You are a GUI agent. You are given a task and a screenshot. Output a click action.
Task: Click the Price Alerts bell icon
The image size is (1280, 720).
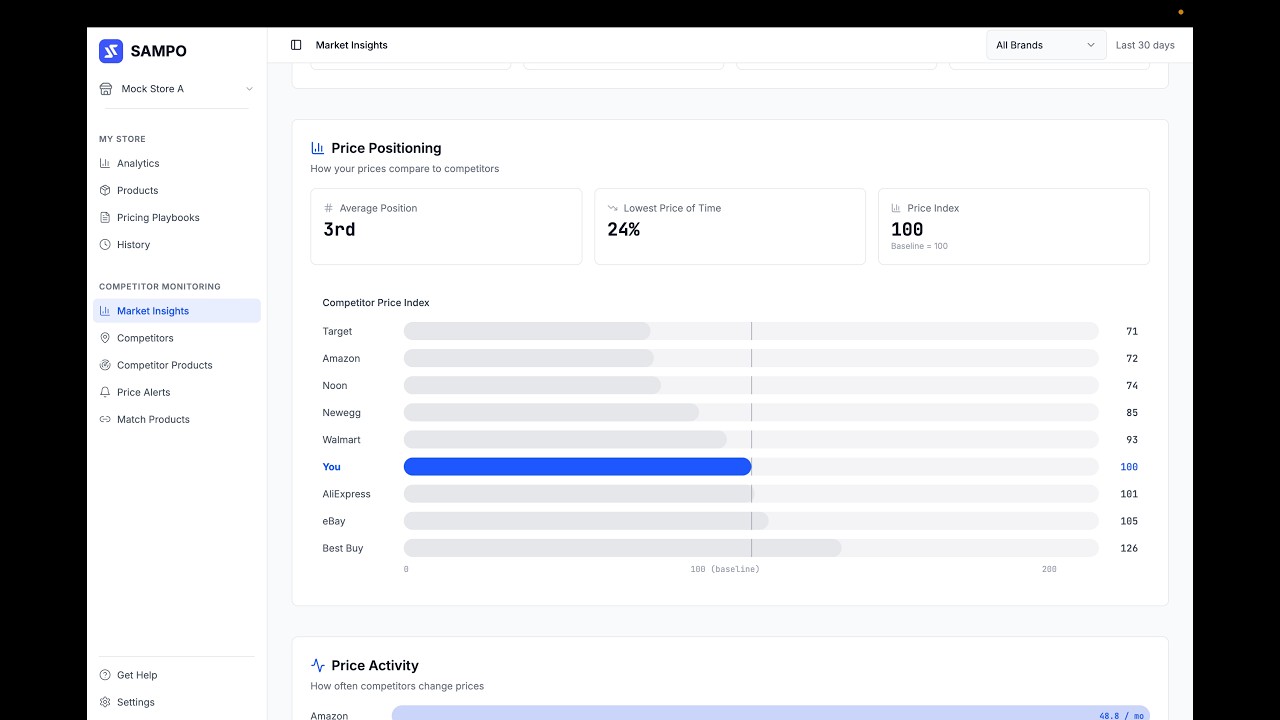tap(105, 392)
